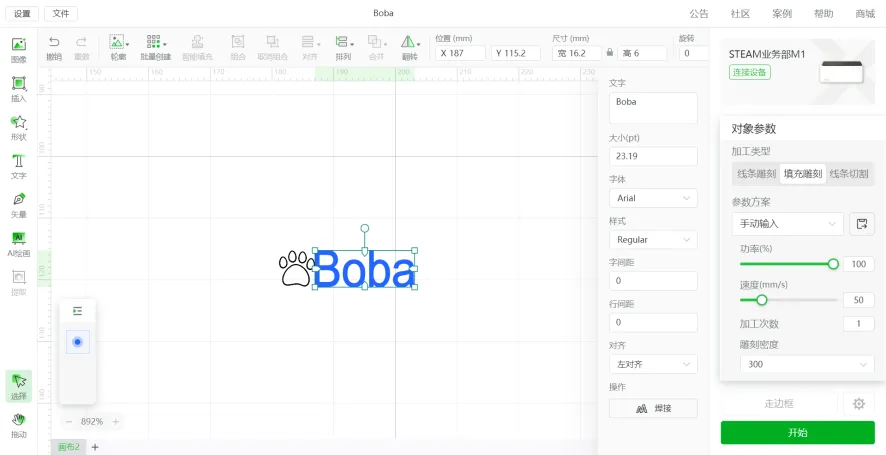Activate the 选择 selection tool
Screen dimensions: 886x455
coord(19,387)
